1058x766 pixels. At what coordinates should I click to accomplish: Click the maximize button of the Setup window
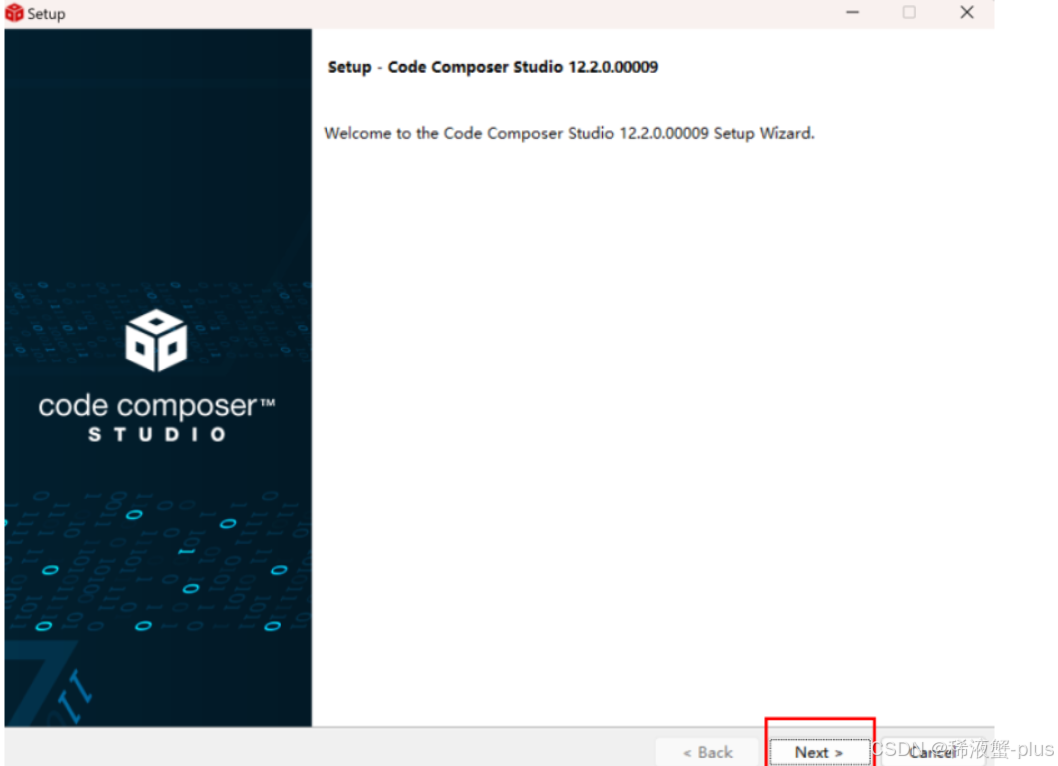pos(908,13)
